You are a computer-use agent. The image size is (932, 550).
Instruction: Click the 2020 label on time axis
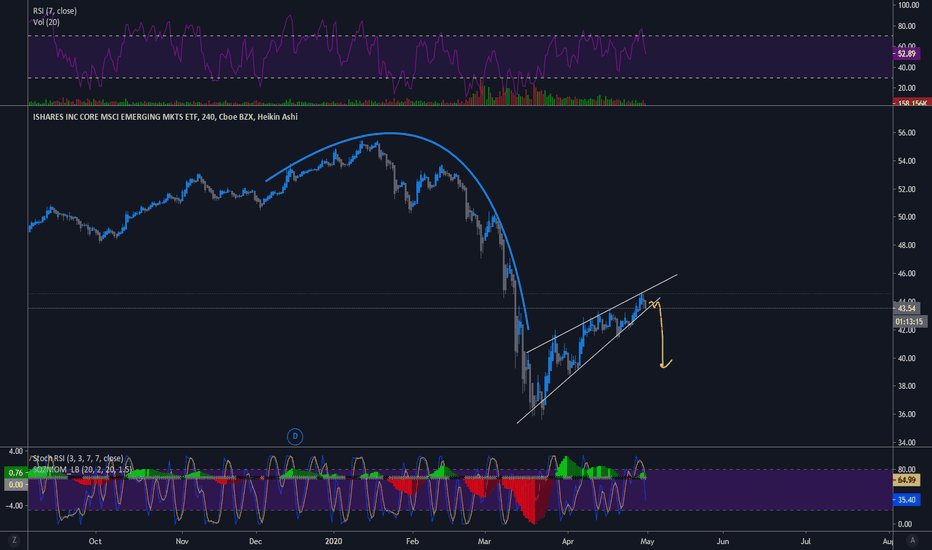(334, 541)
